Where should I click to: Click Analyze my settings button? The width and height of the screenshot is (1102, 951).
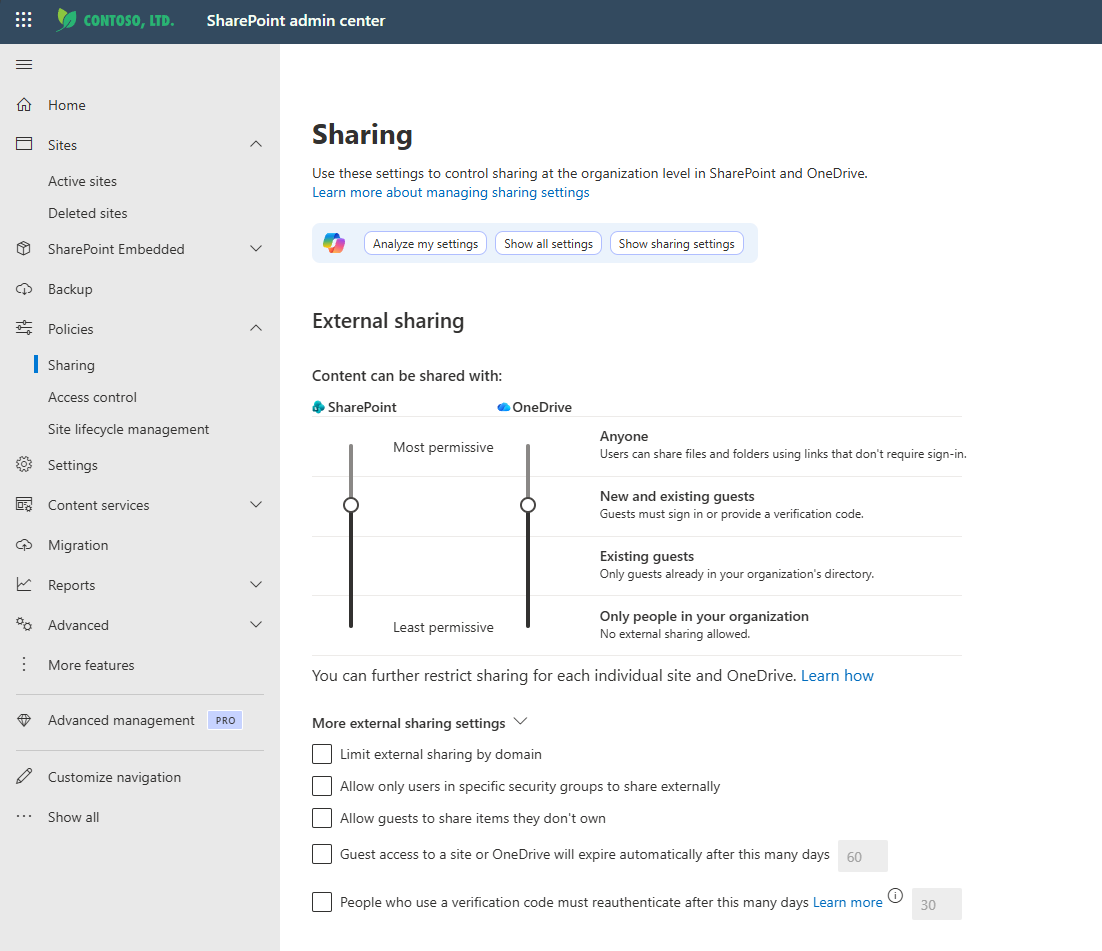425,243
